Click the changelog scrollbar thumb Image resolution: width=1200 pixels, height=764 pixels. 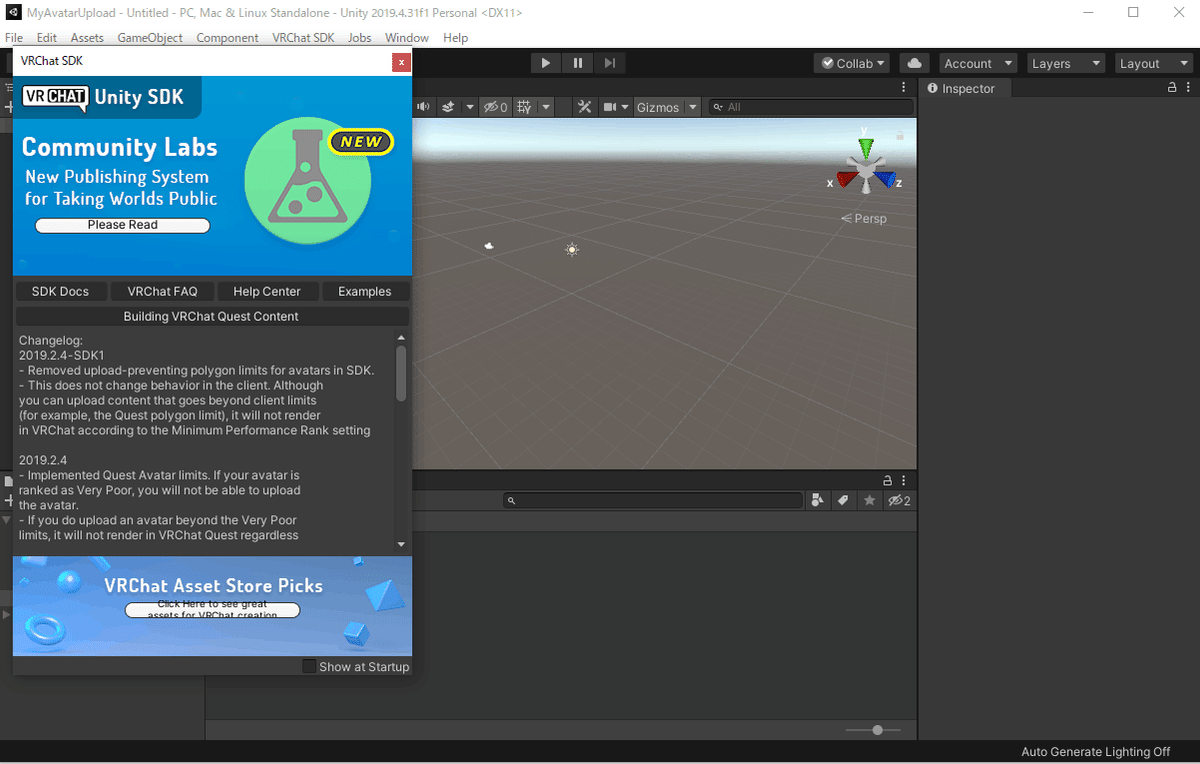(401, 373)
